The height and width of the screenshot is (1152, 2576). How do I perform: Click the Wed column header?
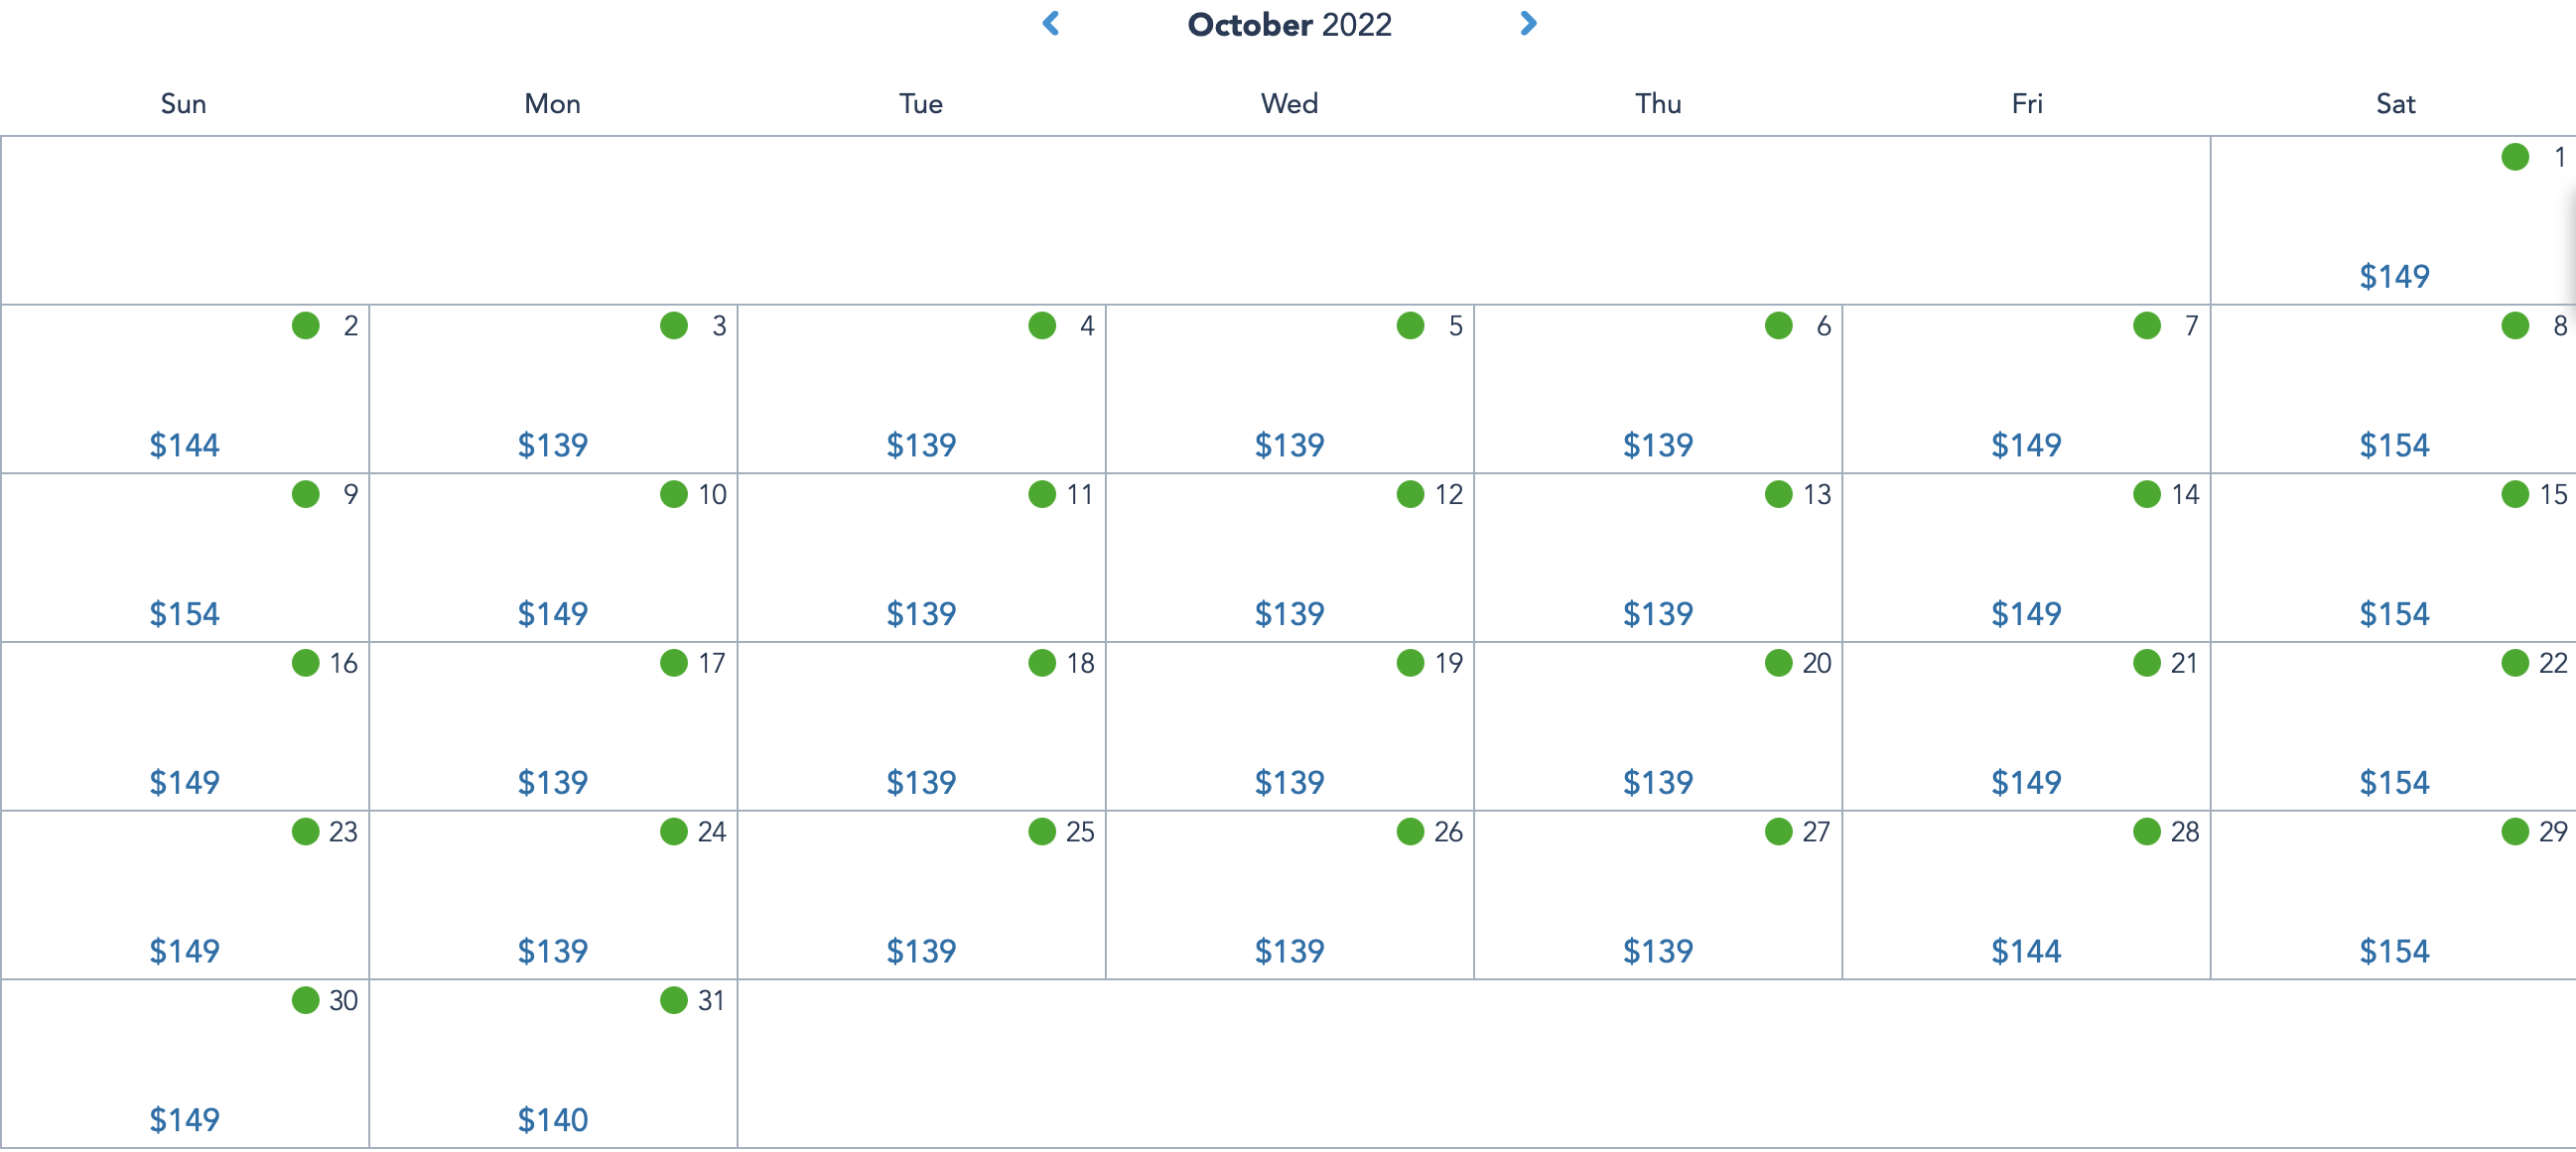pyautogui.click(x=1289, y=104)
